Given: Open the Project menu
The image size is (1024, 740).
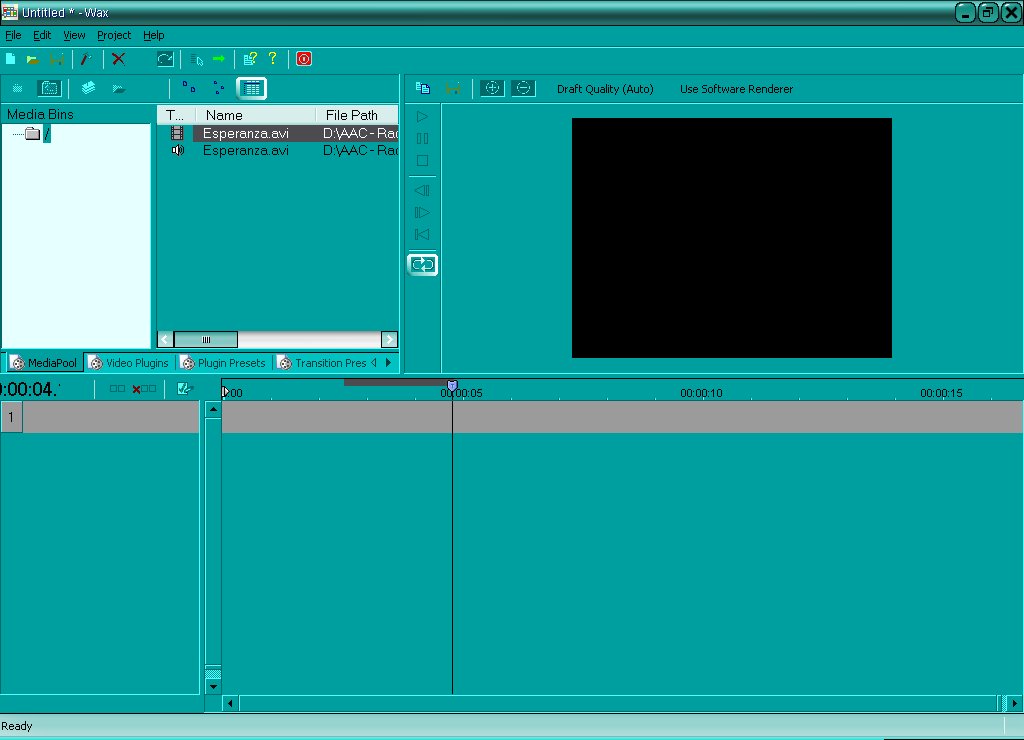Looking at the screenshot, I should [114, 35].
